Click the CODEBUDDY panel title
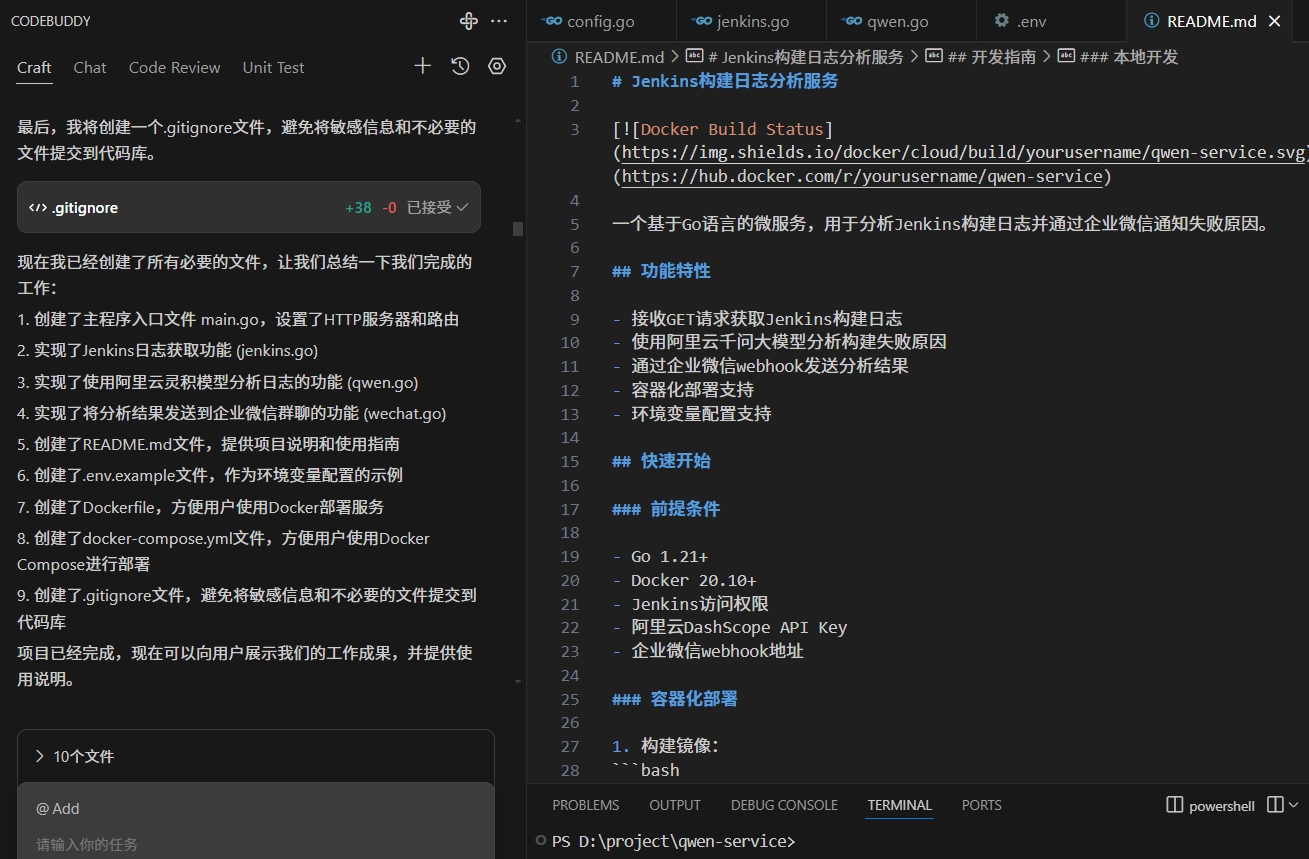This screenshot has height=859, width=1309. point(51,21)
